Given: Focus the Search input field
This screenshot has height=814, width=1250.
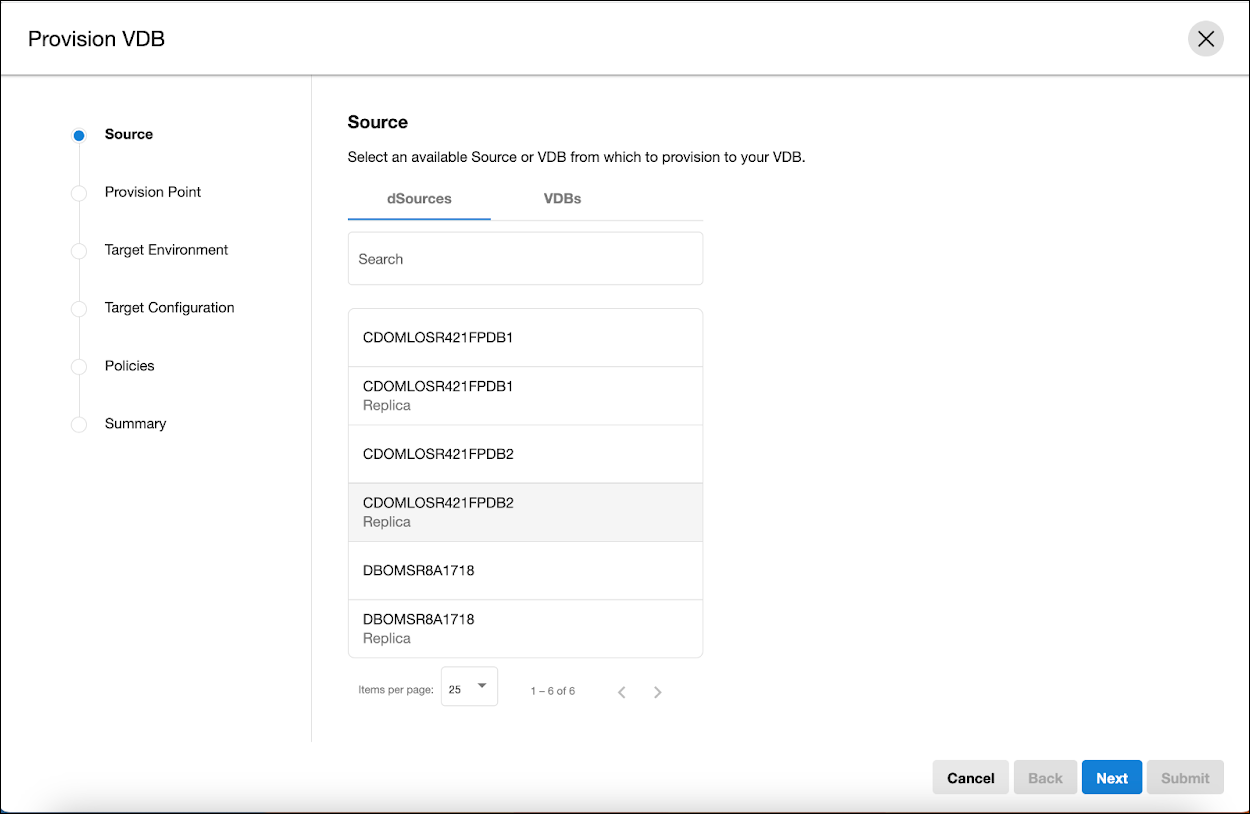Looking at the screenshot, I should (x=525, y=259).
